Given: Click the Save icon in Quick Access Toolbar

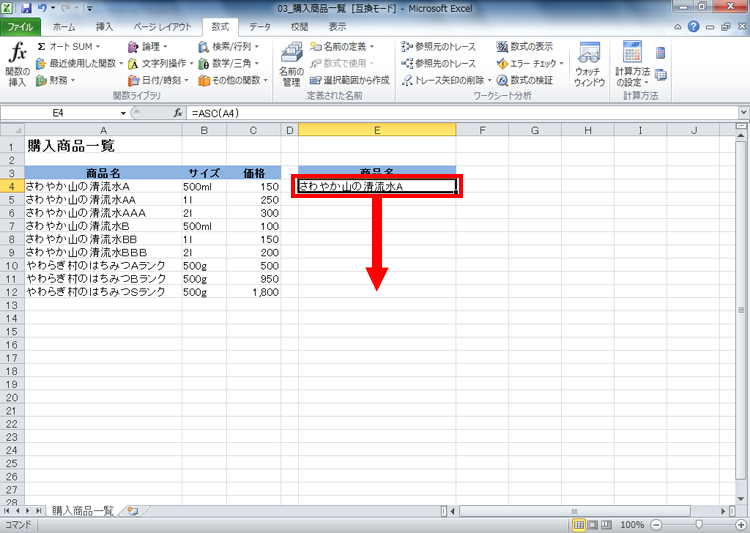Looking at the screenshot, I should (x=26, y=8).
